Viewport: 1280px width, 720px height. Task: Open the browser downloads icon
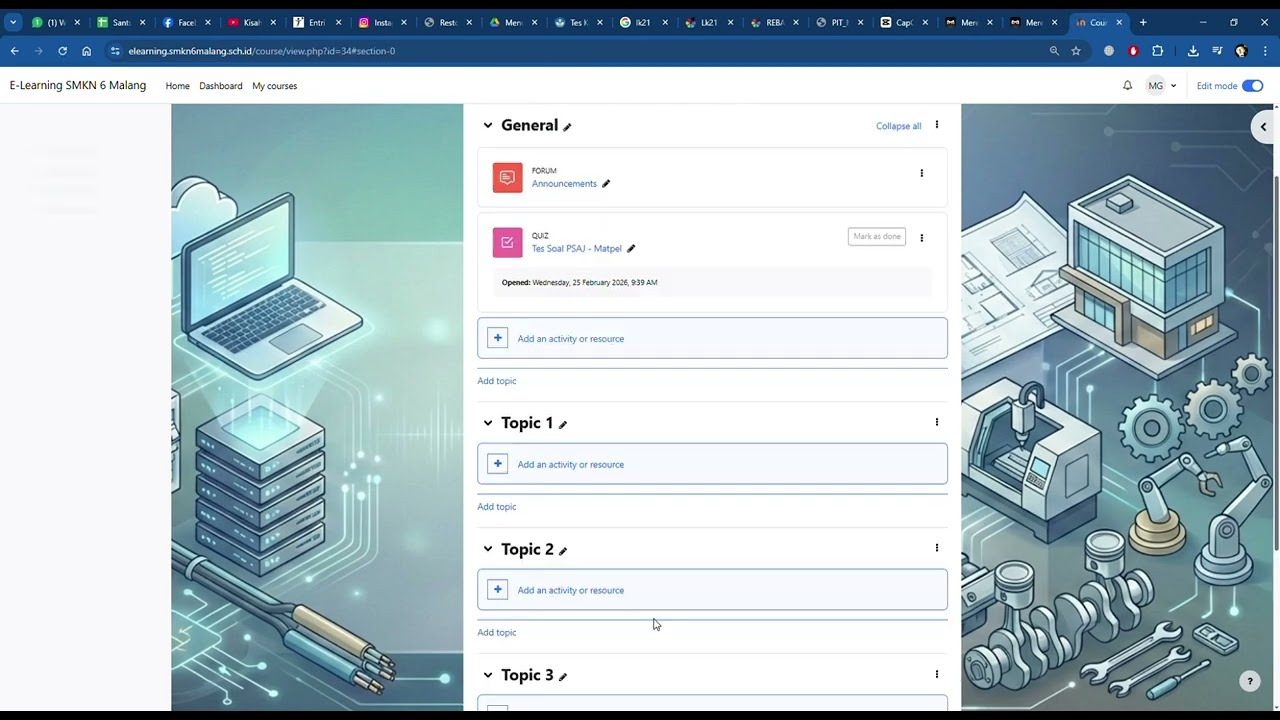click(x=1193, y=51)
